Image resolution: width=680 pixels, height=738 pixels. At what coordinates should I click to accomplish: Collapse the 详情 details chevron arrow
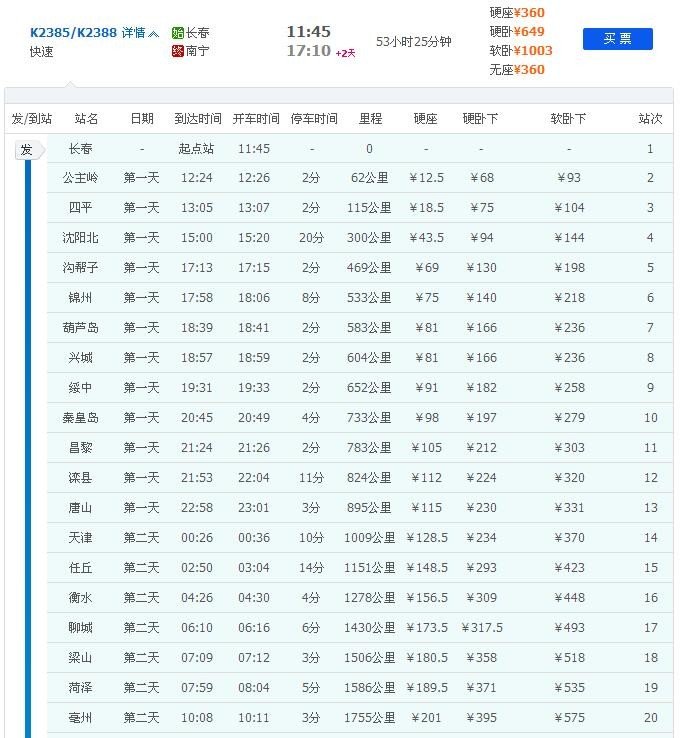click(154, 33)
